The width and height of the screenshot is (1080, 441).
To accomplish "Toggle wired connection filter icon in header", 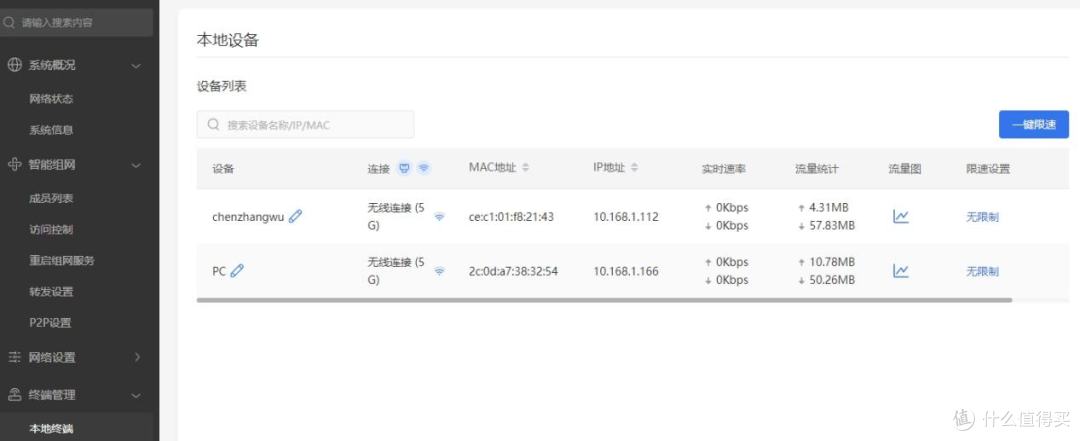I will 404,167.
